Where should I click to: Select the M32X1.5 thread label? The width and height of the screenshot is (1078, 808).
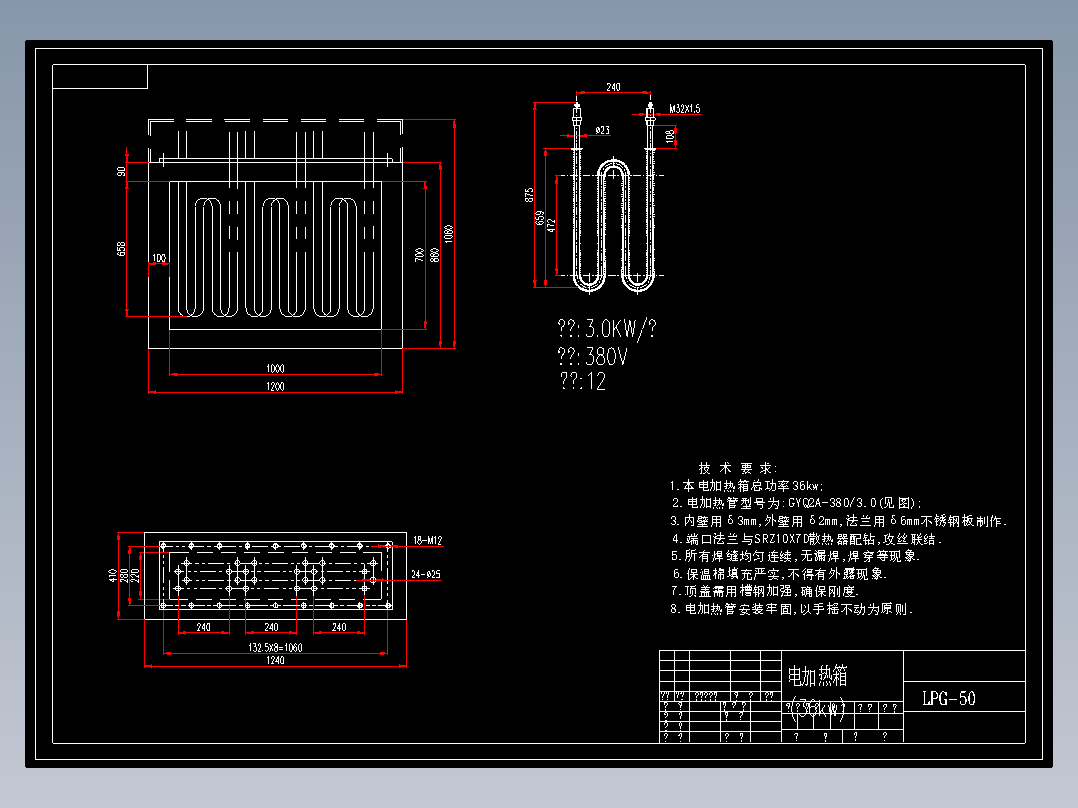click(684, 109)
